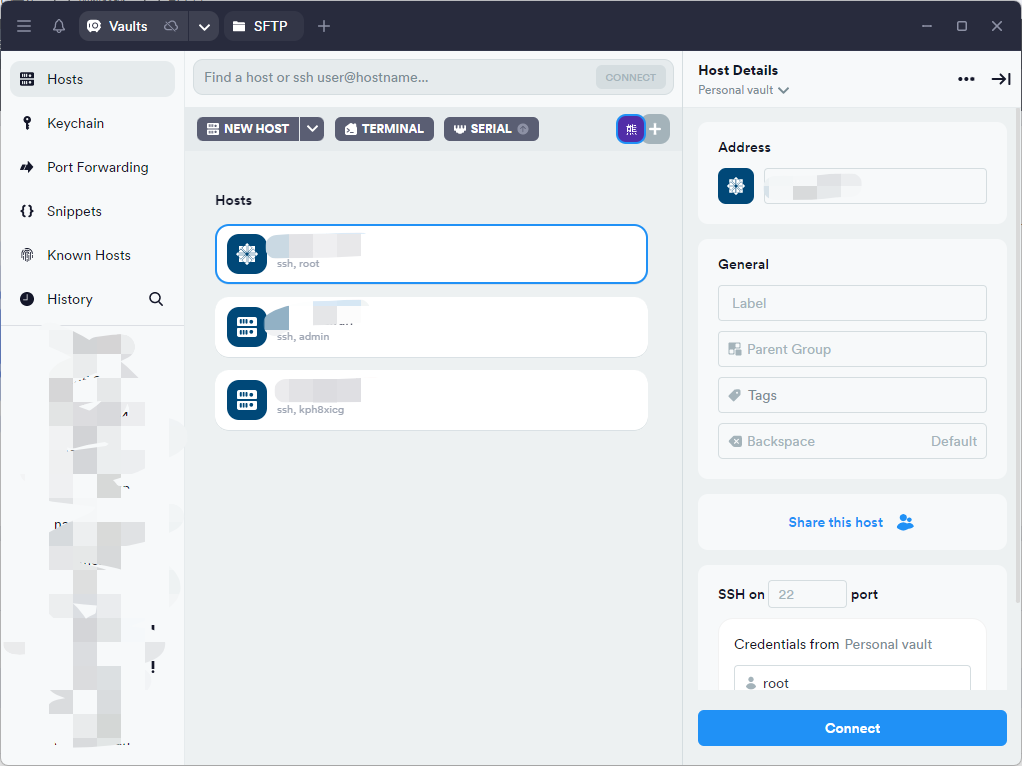
Task: Open the hamburger menu
Action: pyautogui.click(x=24, y=26)
